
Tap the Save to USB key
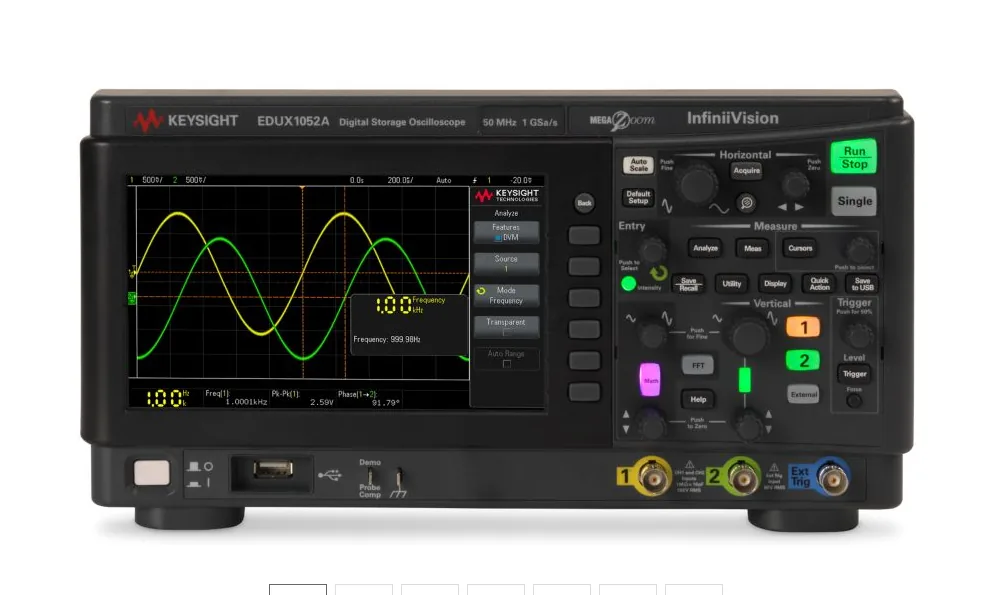coord(862,284)
